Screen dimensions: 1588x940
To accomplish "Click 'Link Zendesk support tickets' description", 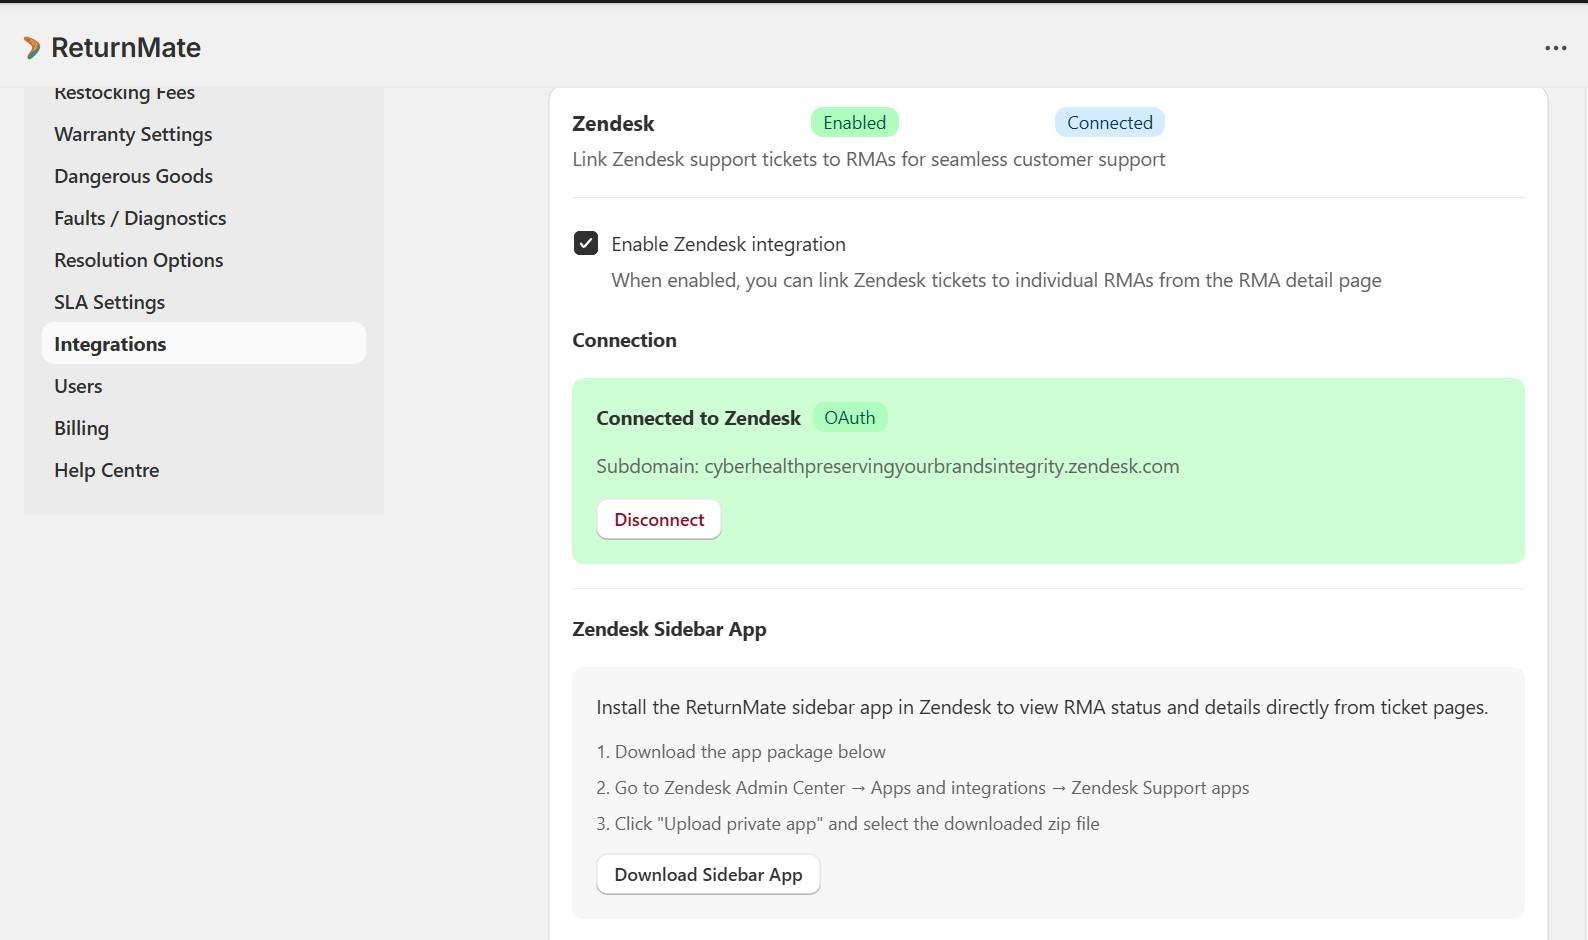I will tap(868, 159).
